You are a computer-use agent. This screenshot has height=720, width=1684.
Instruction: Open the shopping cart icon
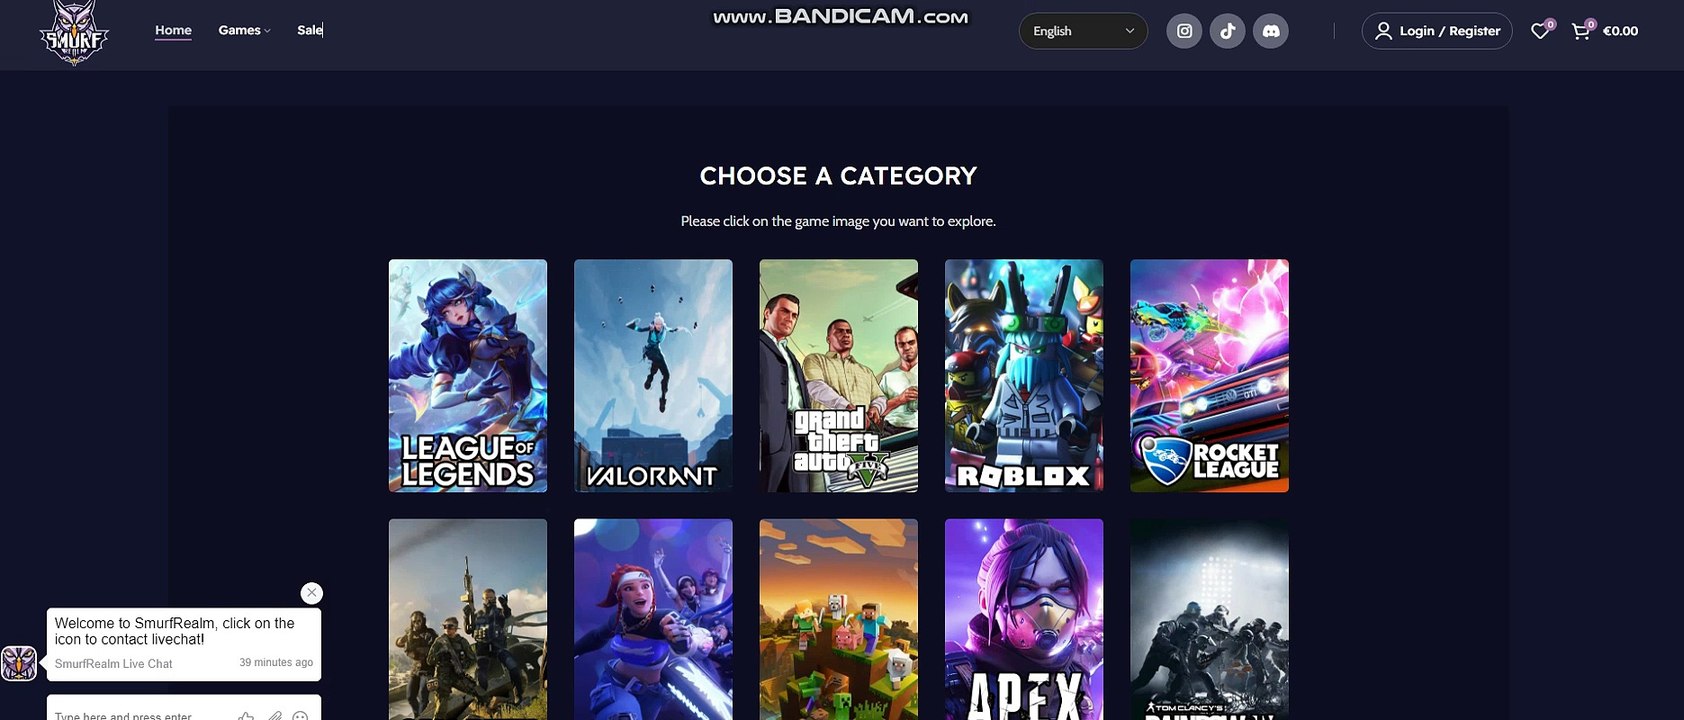[x=1581, y=31]
